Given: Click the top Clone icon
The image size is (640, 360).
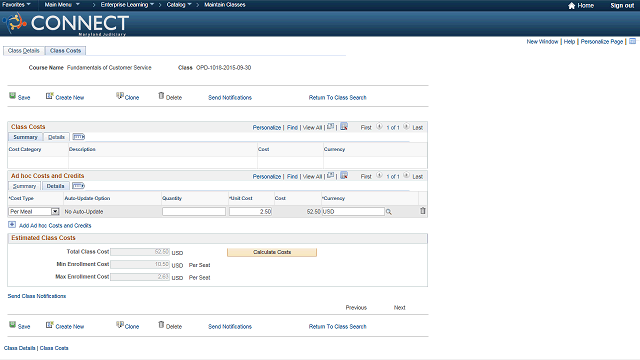Looking at the screenshot, I should [x=120, y=96].
